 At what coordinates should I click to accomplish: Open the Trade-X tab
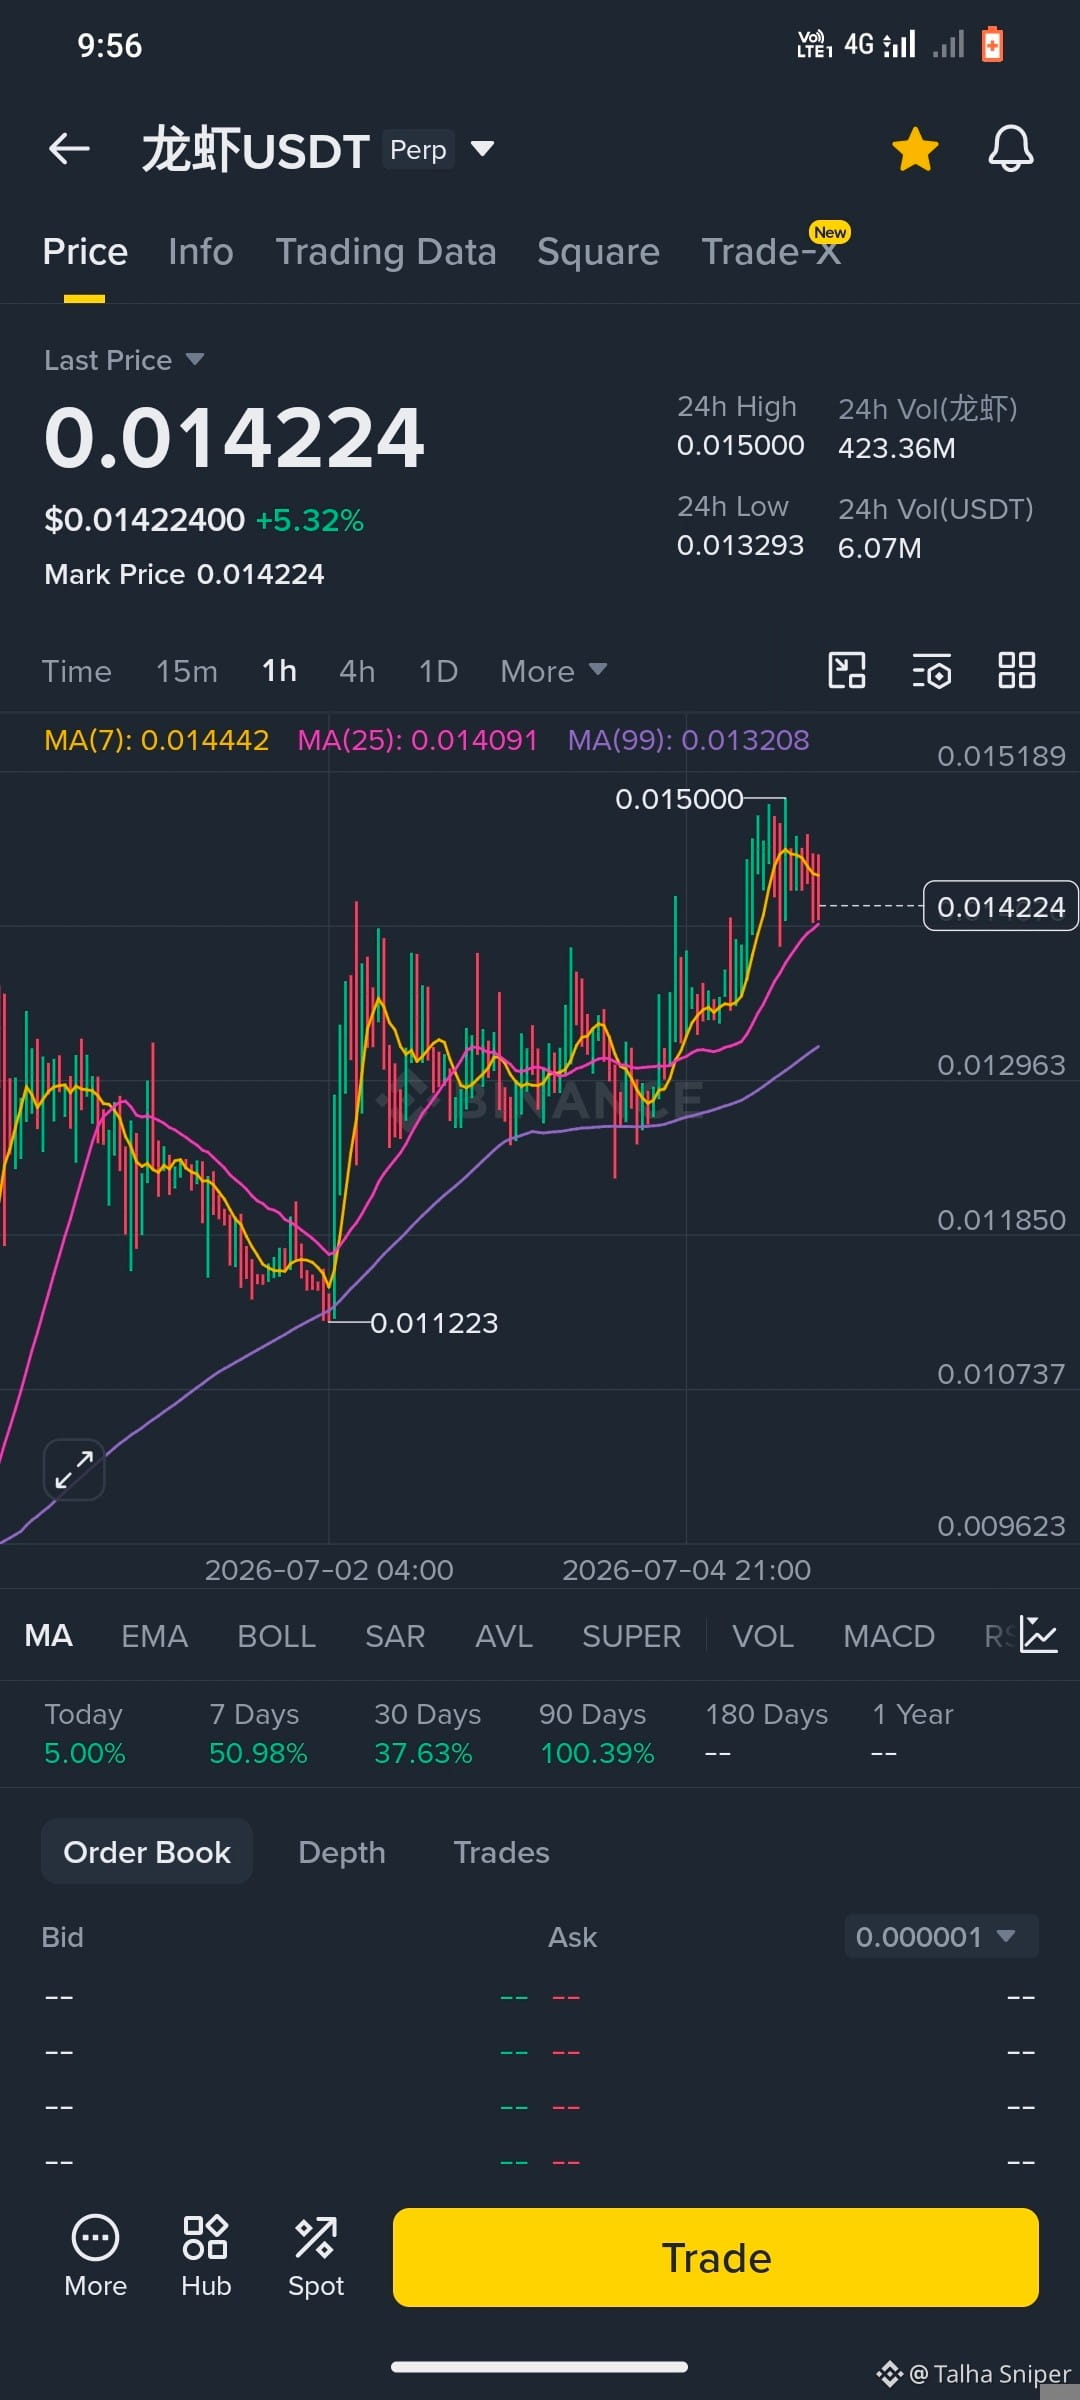coord(771,252)
